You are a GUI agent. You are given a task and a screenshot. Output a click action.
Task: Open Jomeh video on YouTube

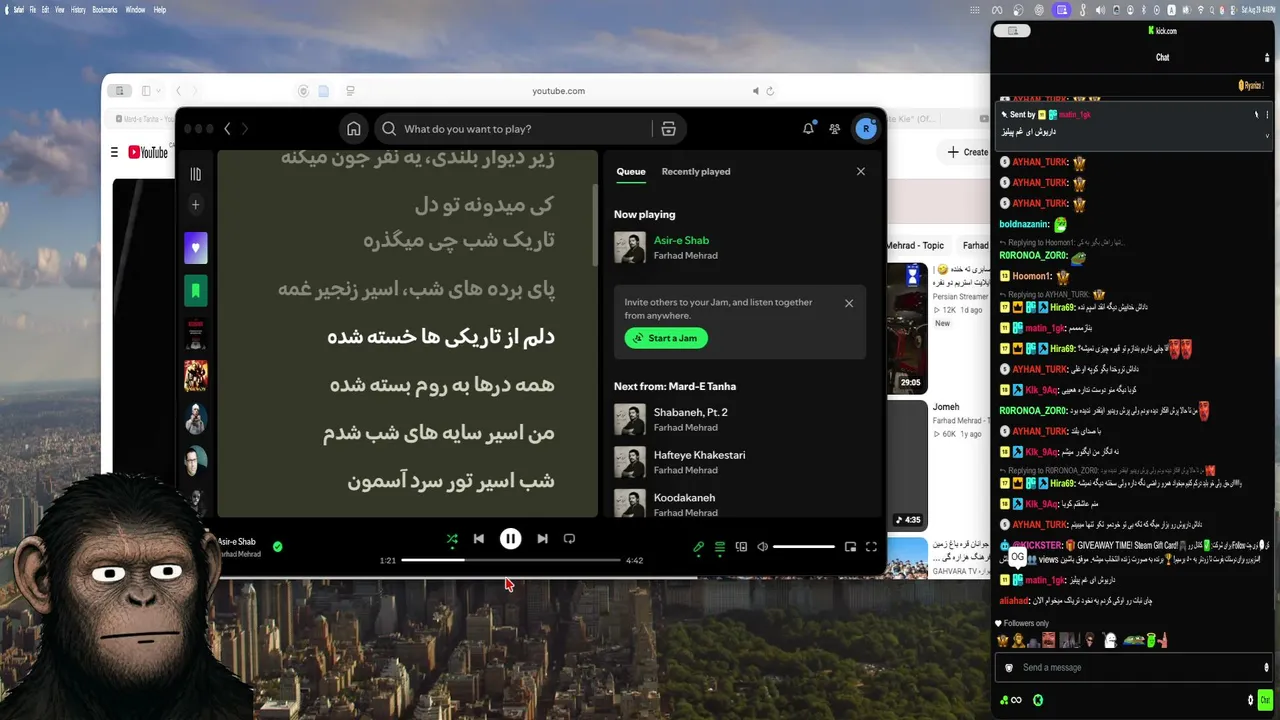tap(946, 407)
